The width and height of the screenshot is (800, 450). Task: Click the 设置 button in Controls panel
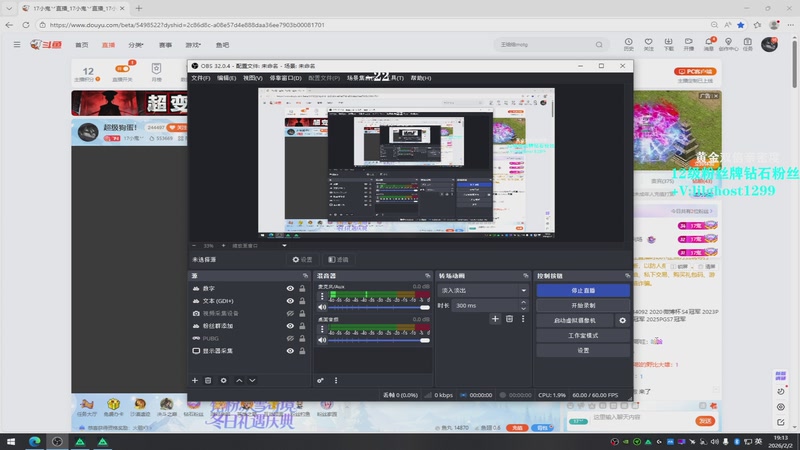(x=583, y=351)
